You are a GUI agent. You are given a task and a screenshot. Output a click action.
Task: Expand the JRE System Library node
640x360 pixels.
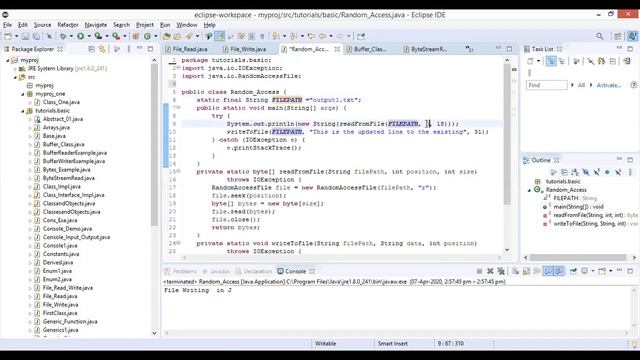pyautogui.click(x=15, y=69)
